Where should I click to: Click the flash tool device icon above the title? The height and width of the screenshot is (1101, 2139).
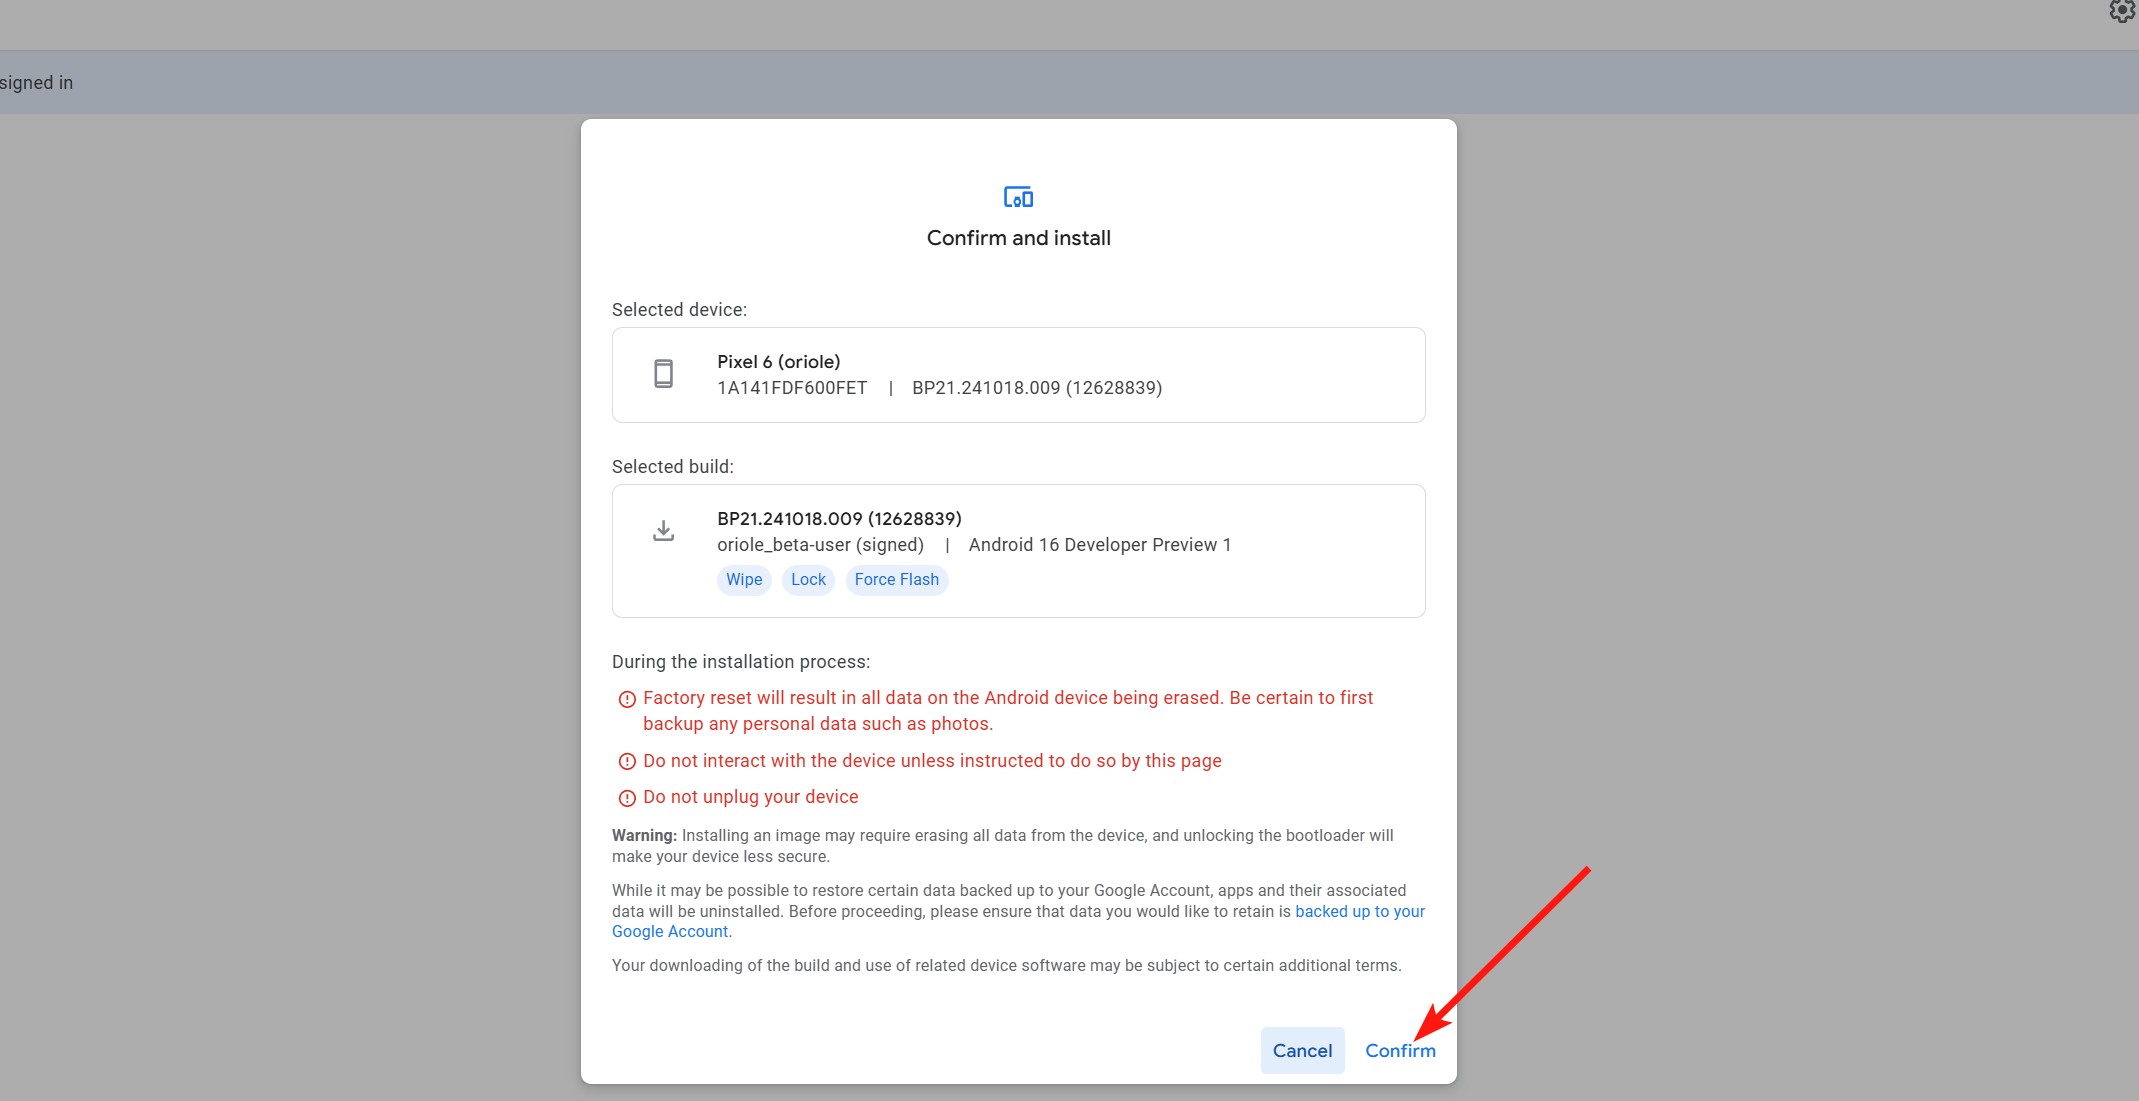[1018, 197]
